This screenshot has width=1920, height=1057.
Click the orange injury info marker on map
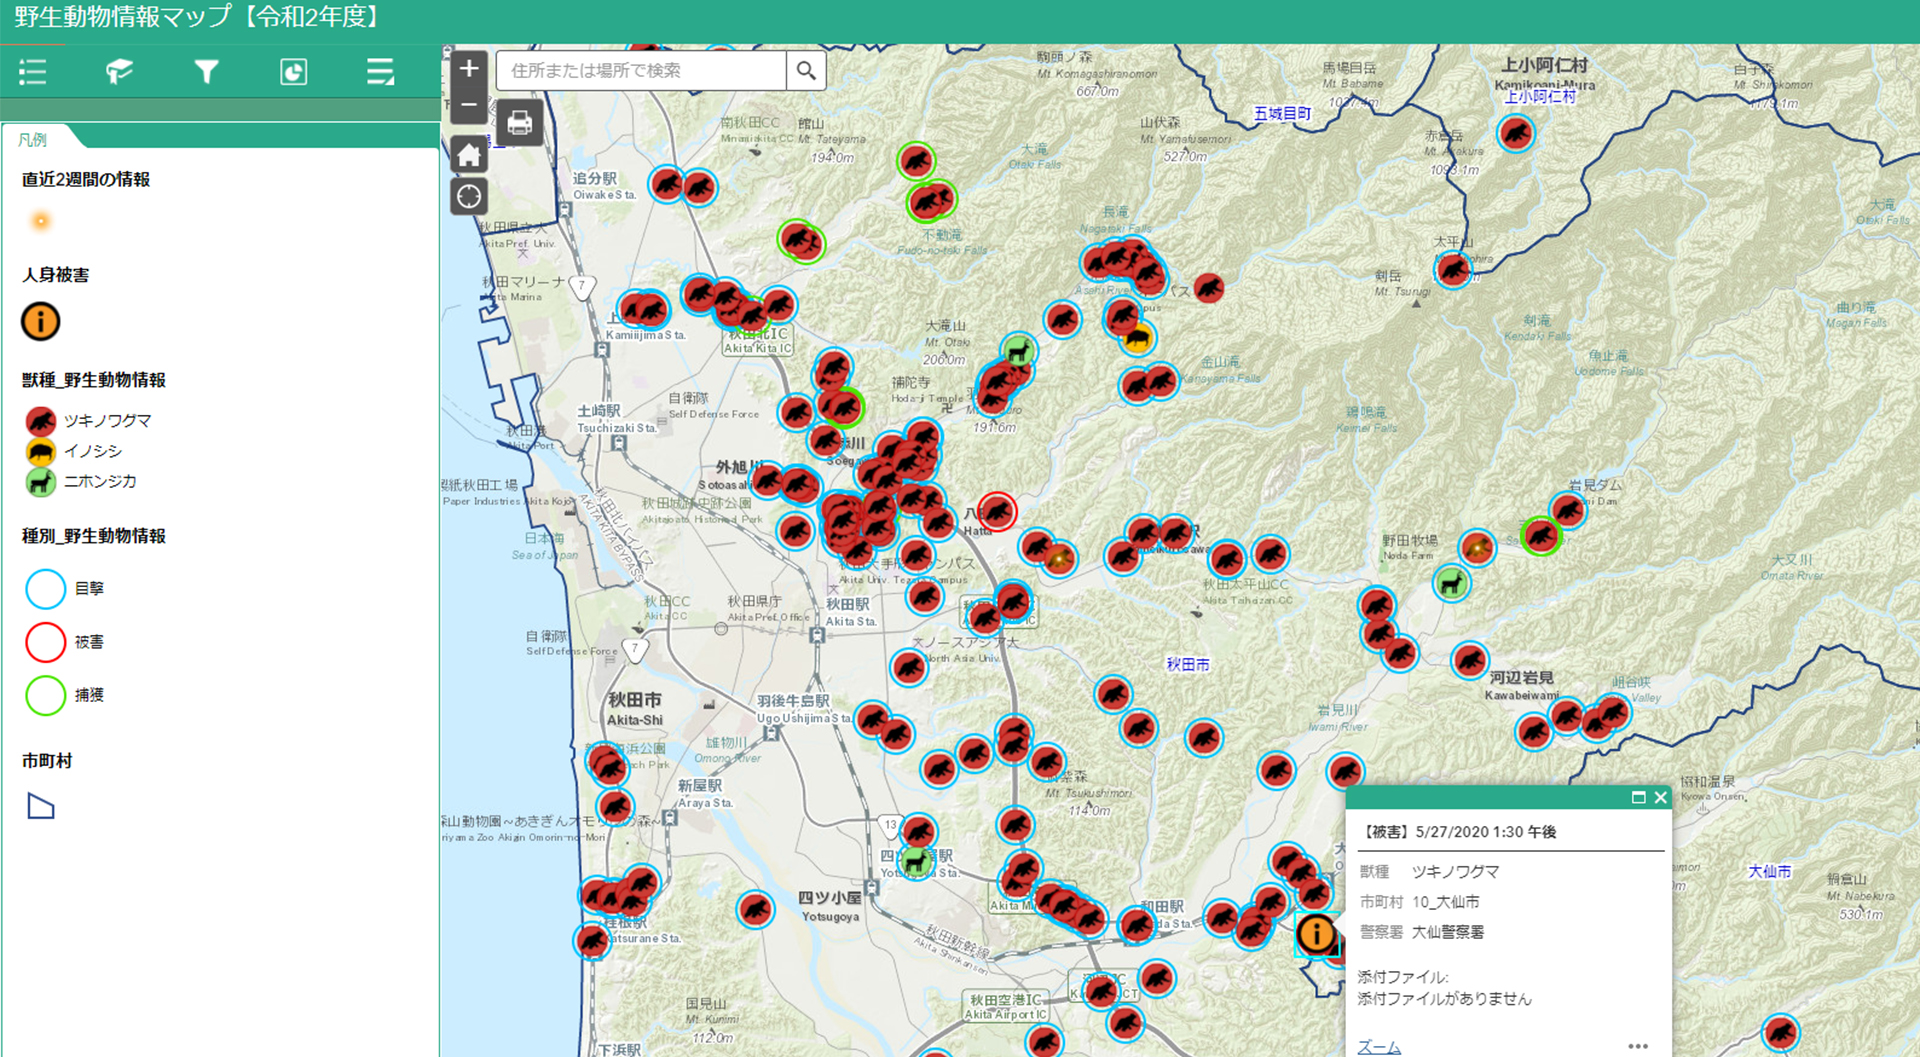(1316, 934)
